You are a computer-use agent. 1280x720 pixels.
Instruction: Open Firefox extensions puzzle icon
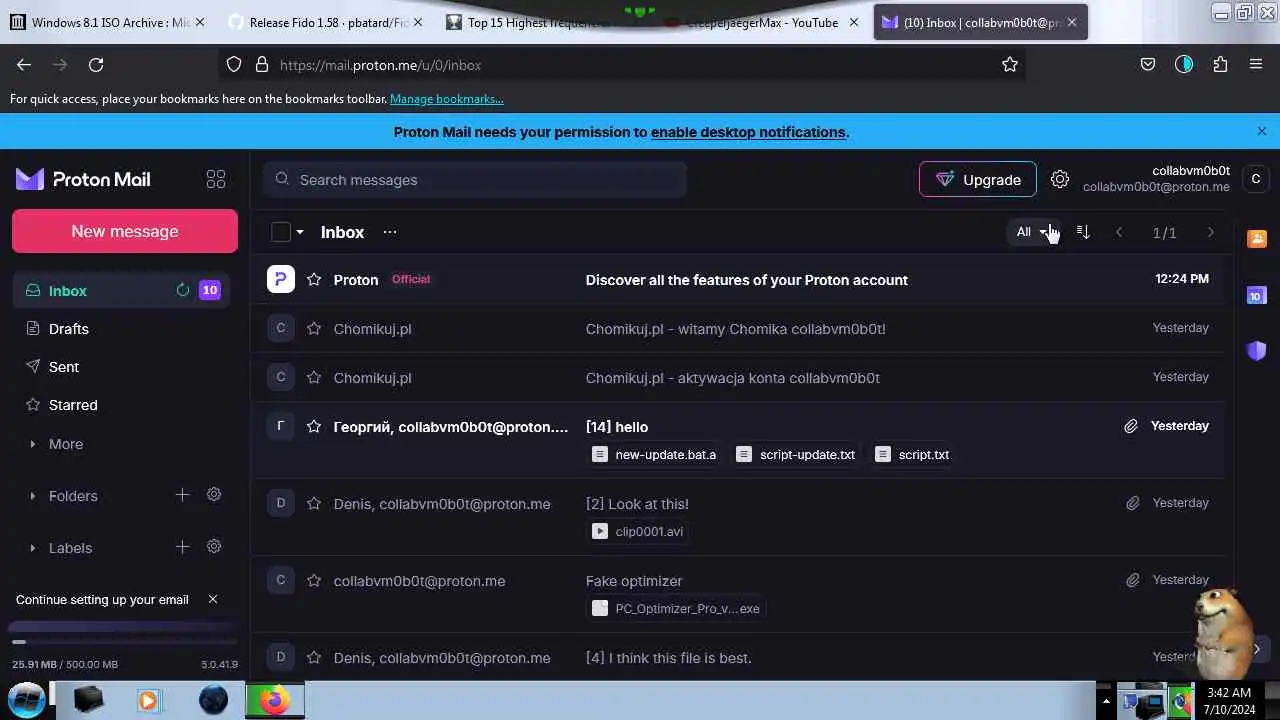1220,65
